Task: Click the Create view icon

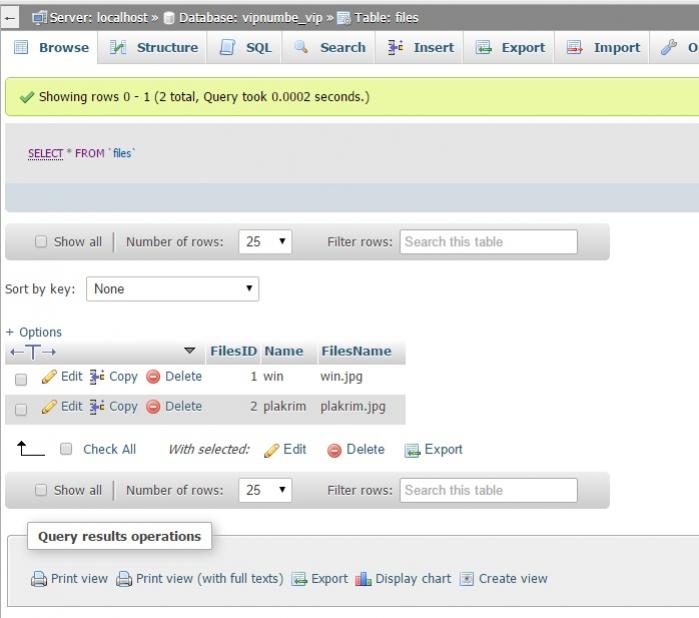Action: [467, 579]
